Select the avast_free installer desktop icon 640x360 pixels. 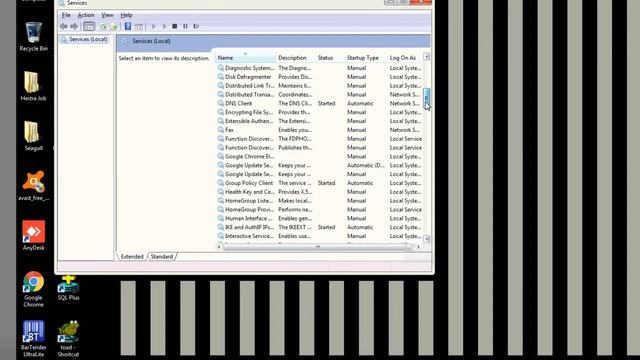[33, 186]
